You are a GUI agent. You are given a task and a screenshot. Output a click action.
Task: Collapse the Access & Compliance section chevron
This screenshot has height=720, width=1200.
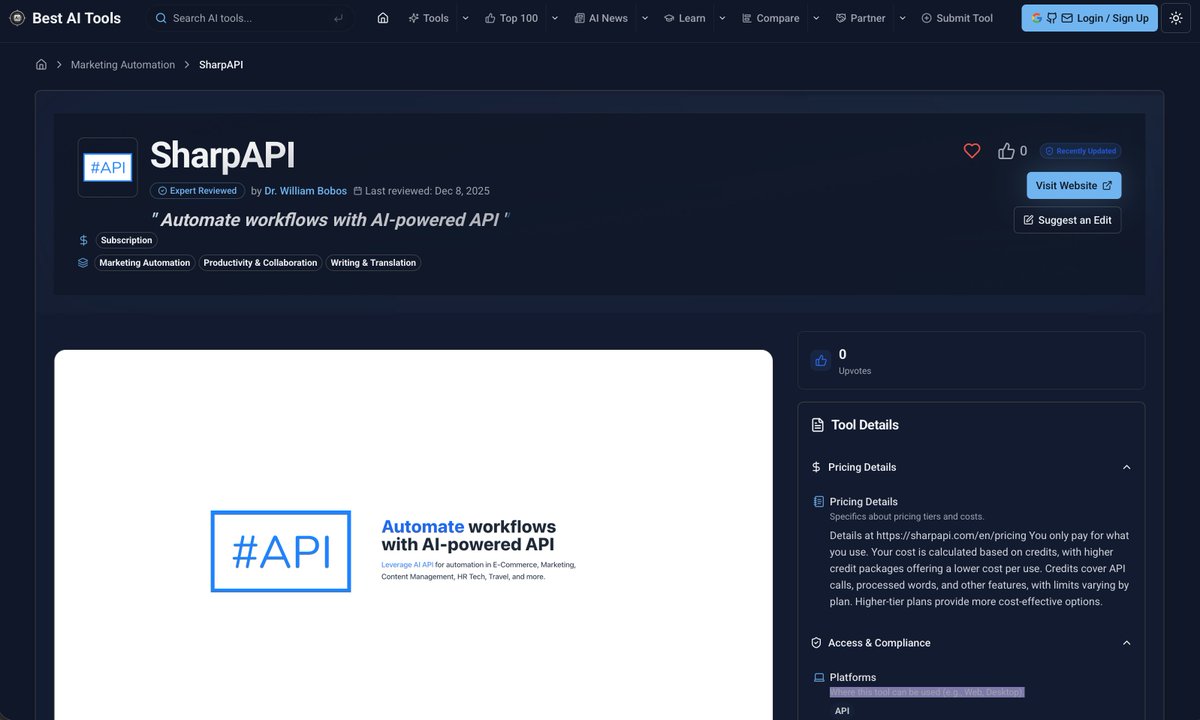1127,643
